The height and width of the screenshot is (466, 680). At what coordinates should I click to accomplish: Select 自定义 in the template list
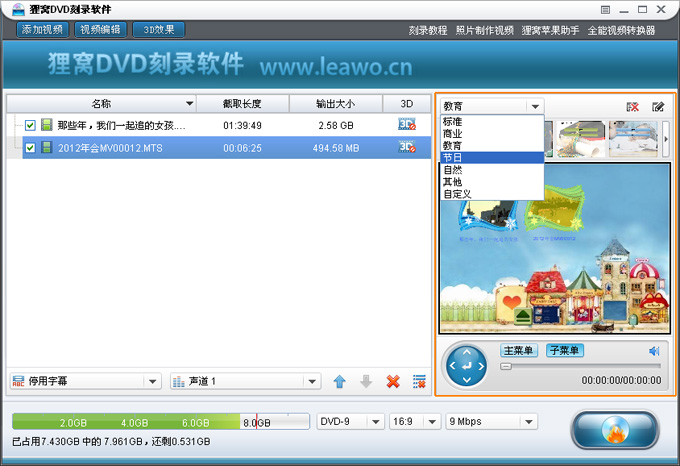492,194
